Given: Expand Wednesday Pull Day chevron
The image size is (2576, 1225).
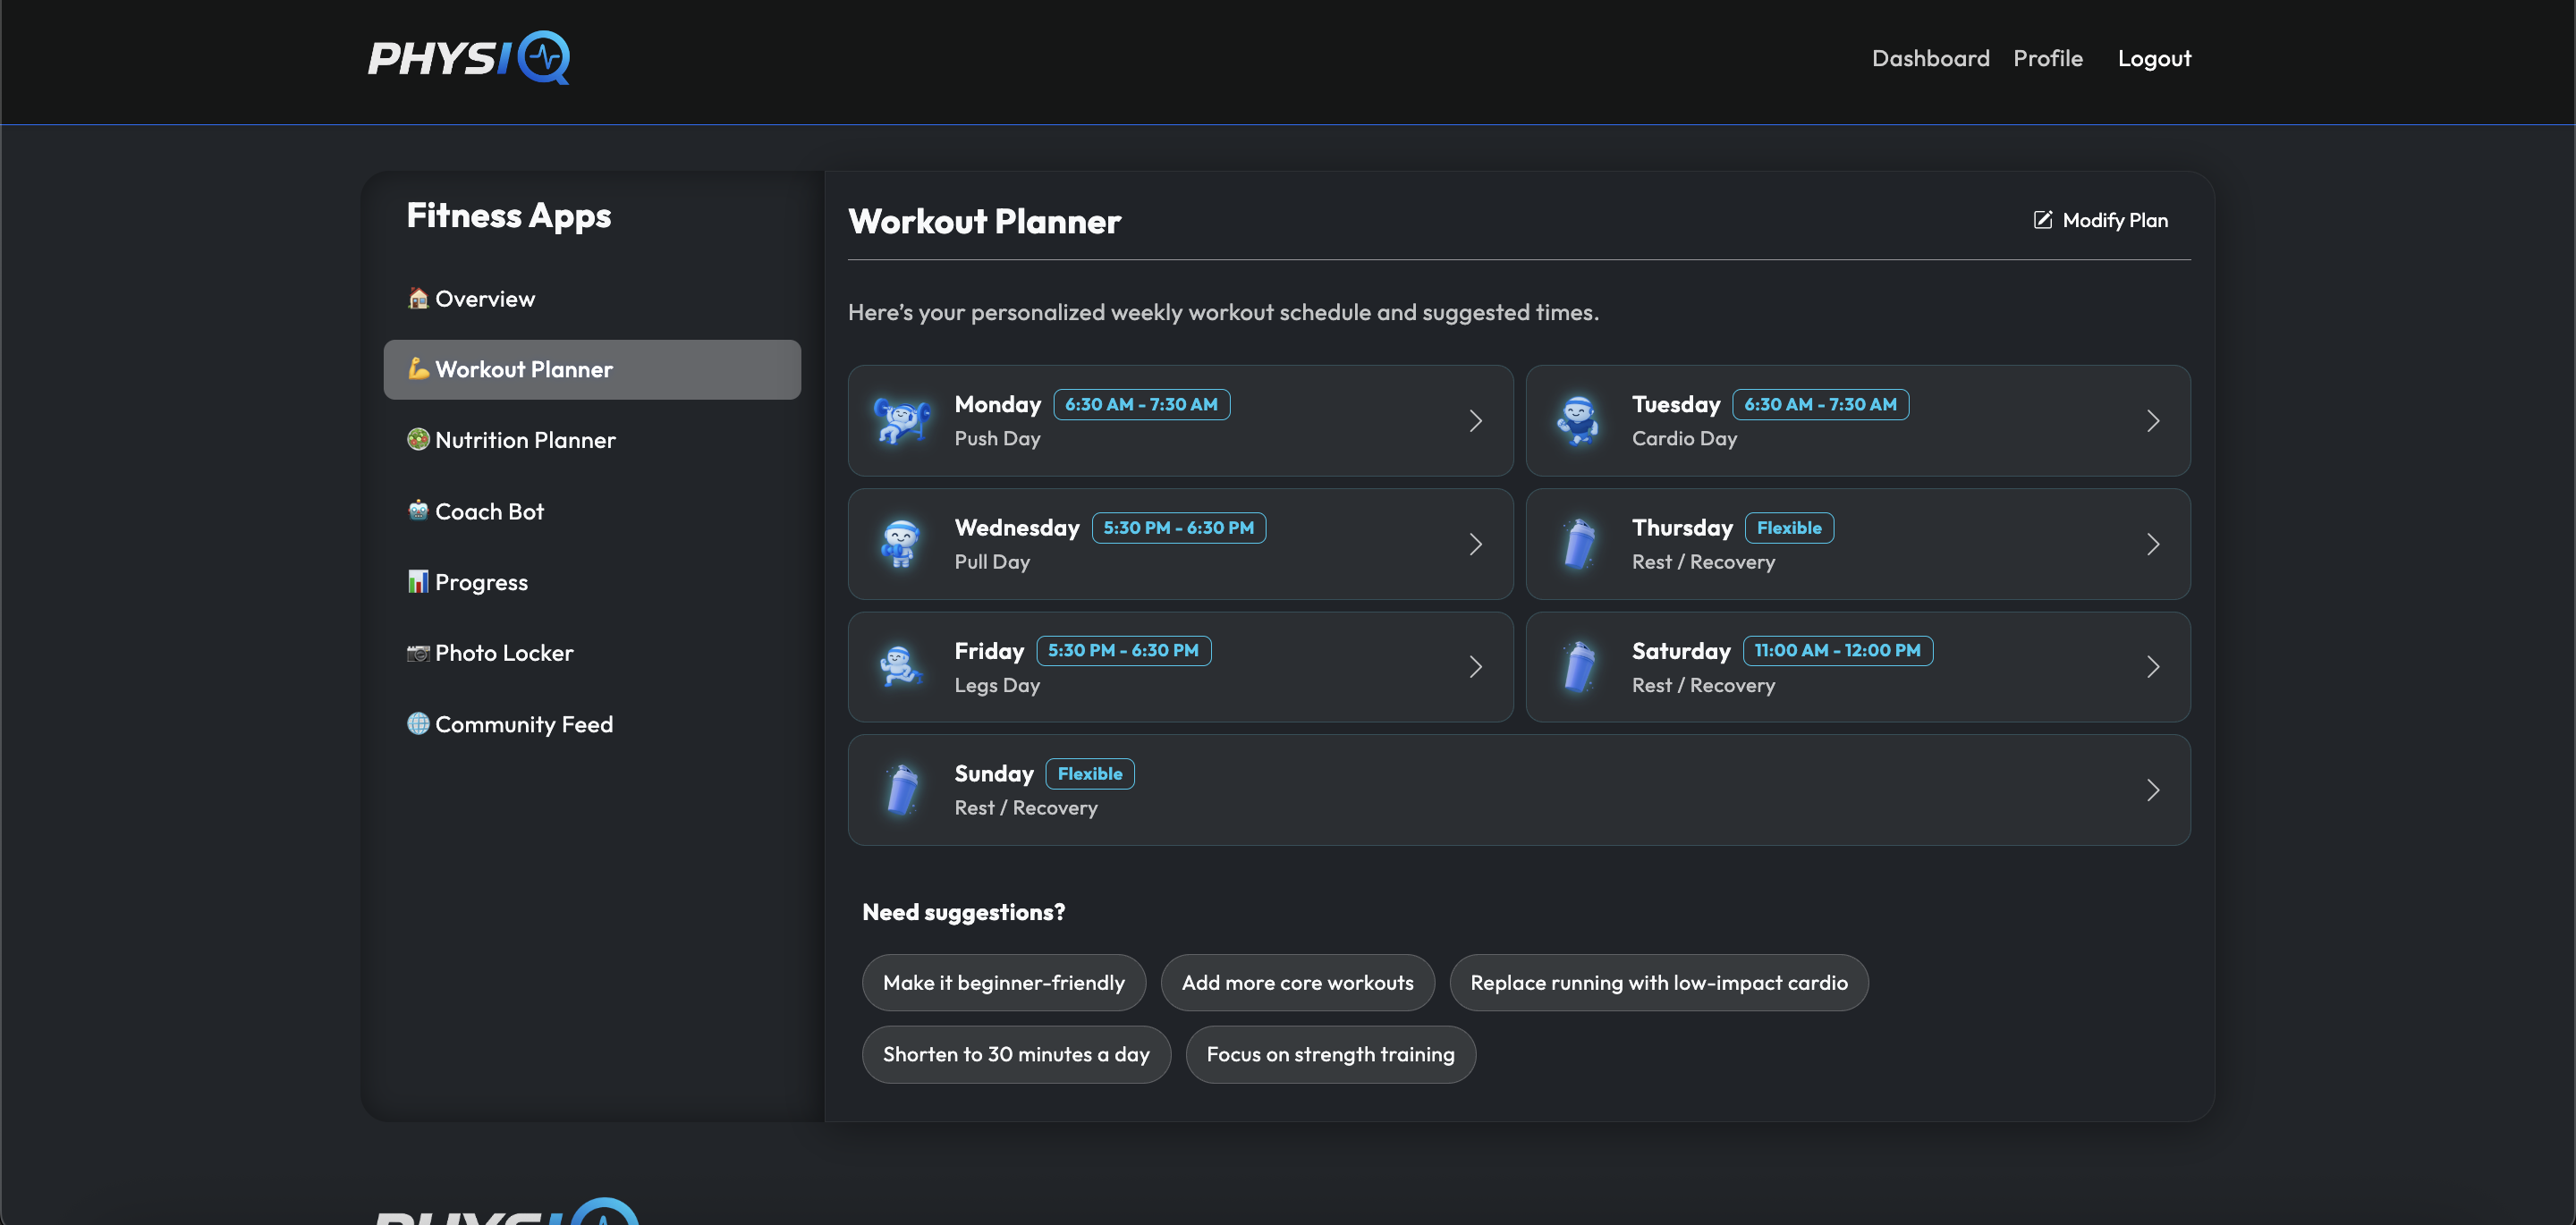Looking at the screenshot, I should coord(1475,544).
